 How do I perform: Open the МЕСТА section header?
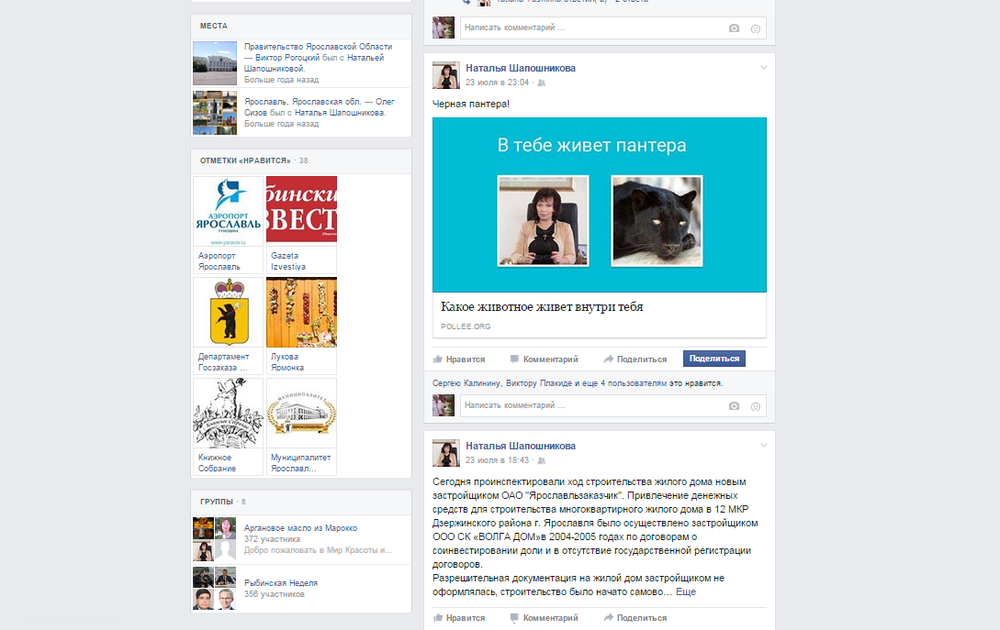214,26
